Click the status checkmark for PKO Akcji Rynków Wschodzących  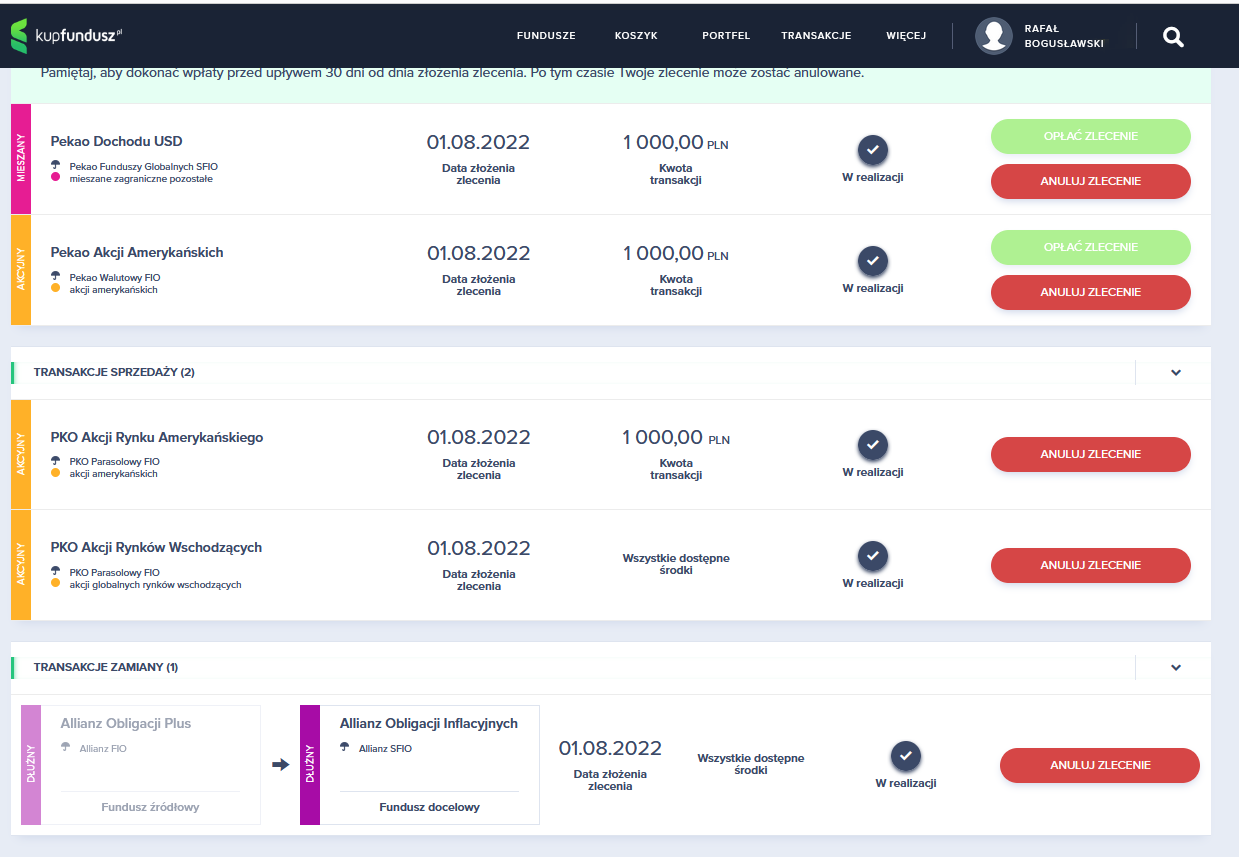pyautogui.click(x=873, y=557)
